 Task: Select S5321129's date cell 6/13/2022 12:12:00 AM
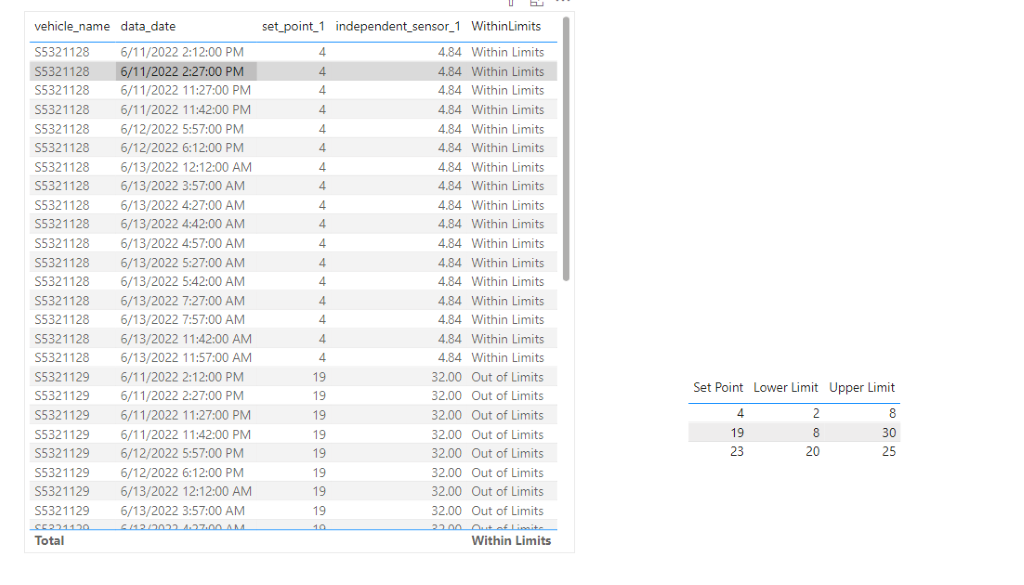coord(186,492)
